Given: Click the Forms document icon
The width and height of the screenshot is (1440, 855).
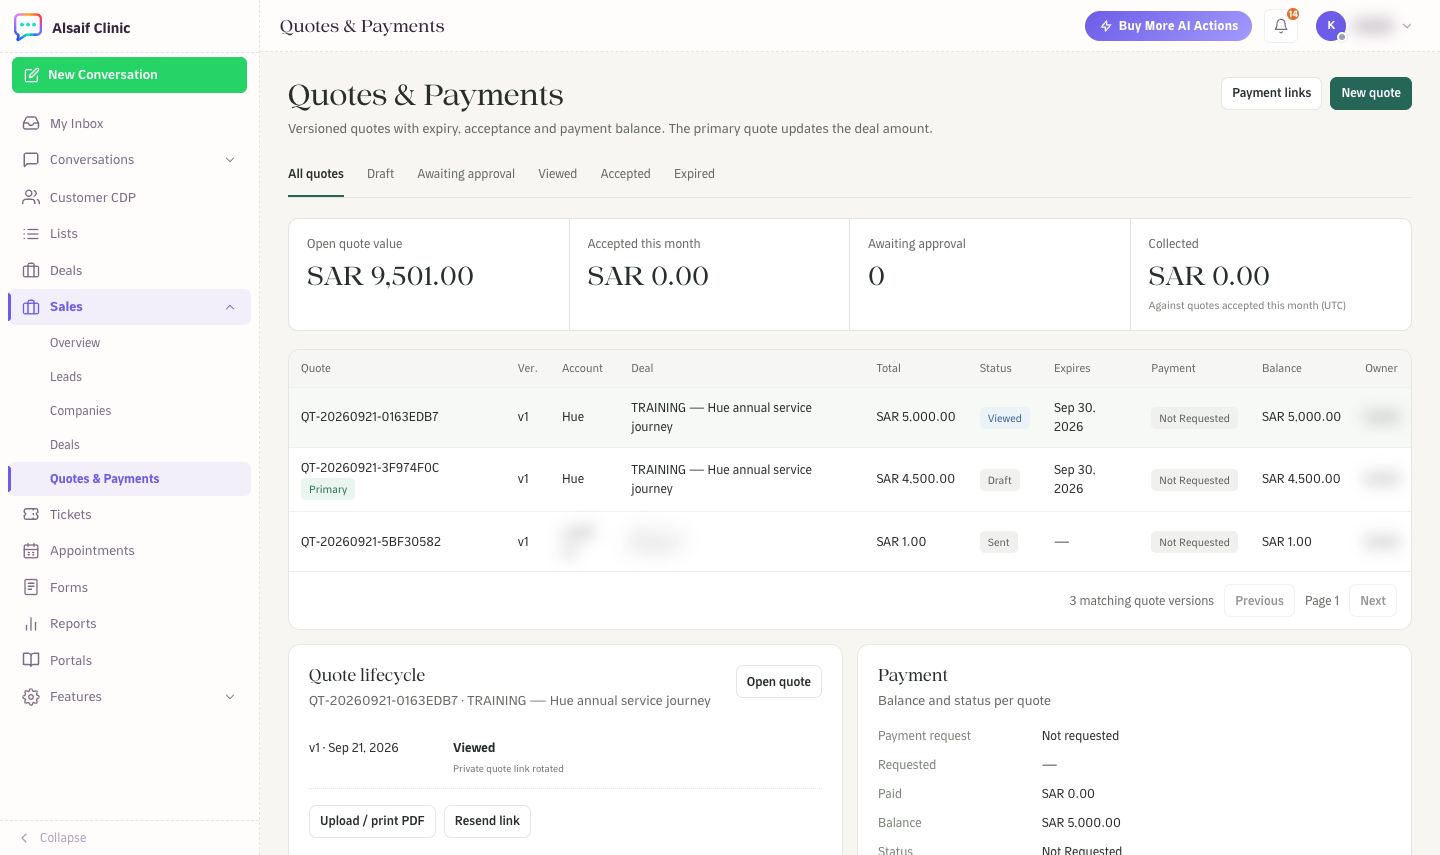Looking at the screenshot, I should [31, 587].
